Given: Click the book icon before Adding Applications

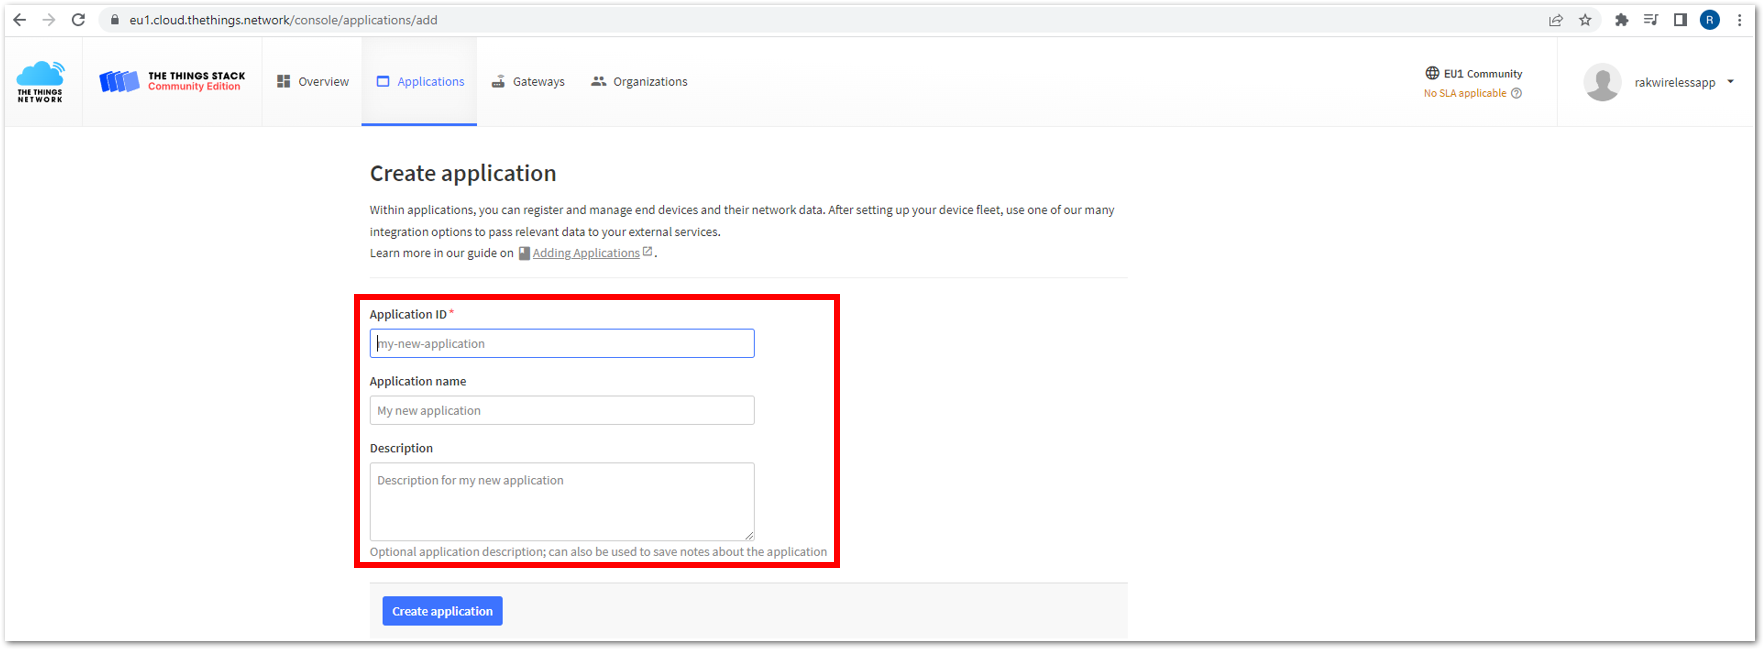Looking at the screenshot, I should (524, 253).
